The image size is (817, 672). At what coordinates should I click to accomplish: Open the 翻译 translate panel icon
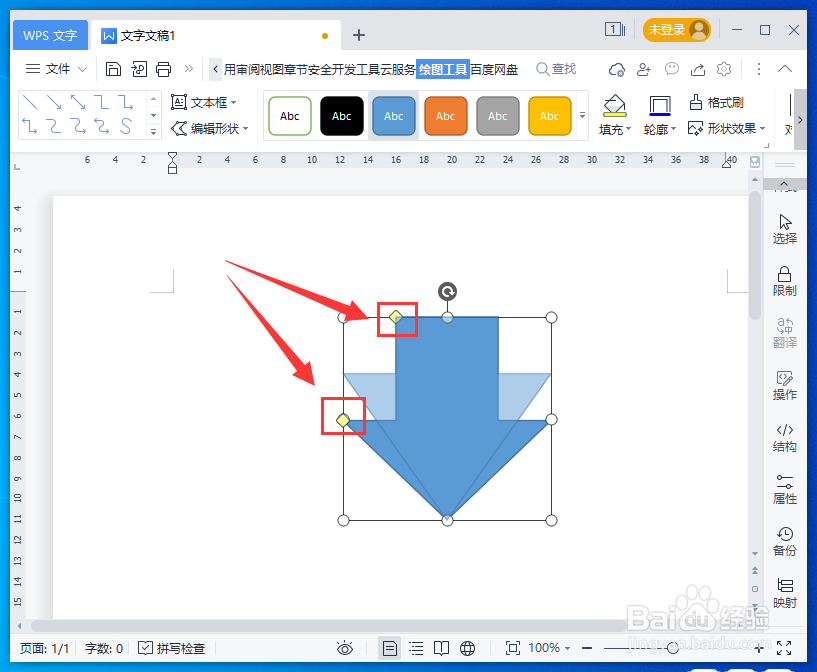pyautogui.click(x=784, y=333)
